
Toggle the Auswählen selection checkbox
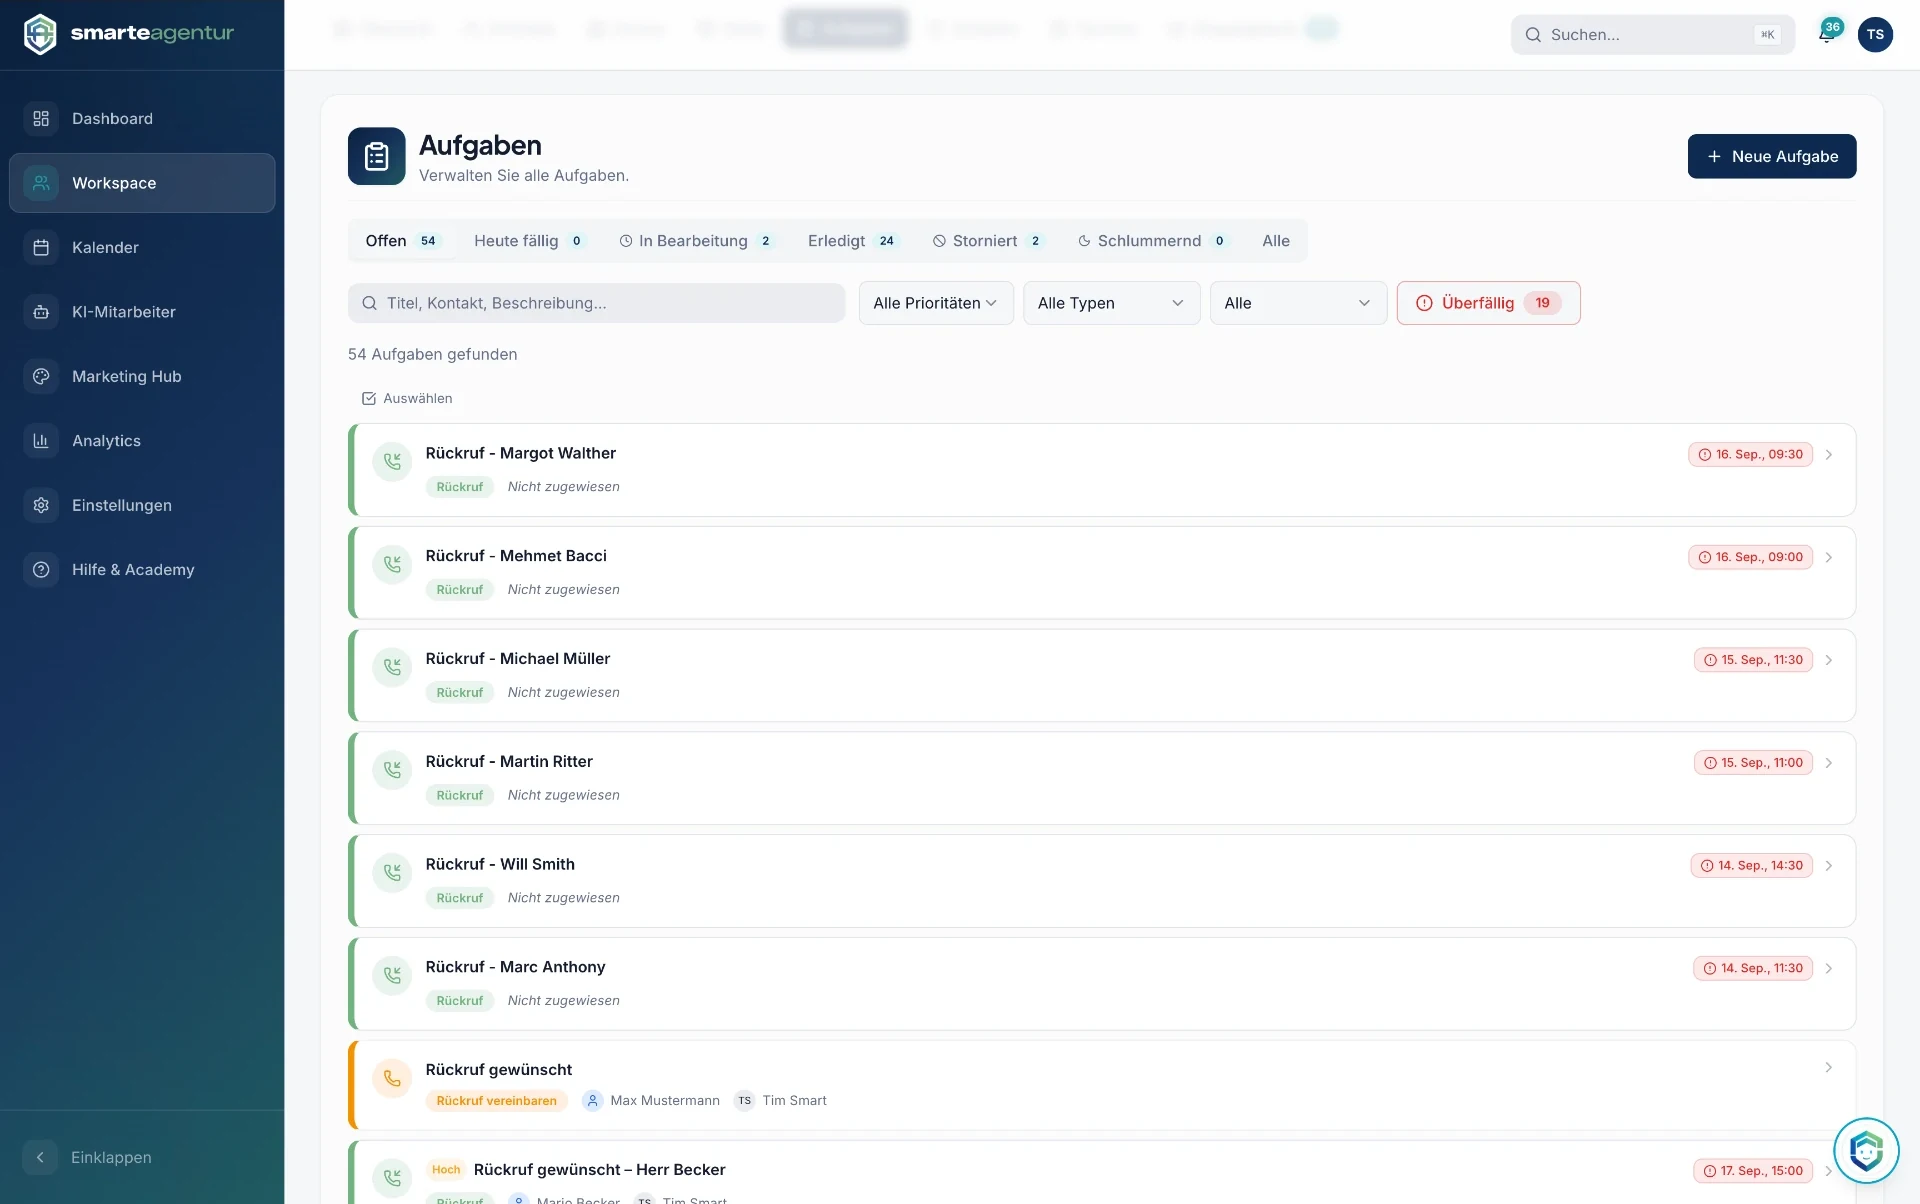(369, 399)
